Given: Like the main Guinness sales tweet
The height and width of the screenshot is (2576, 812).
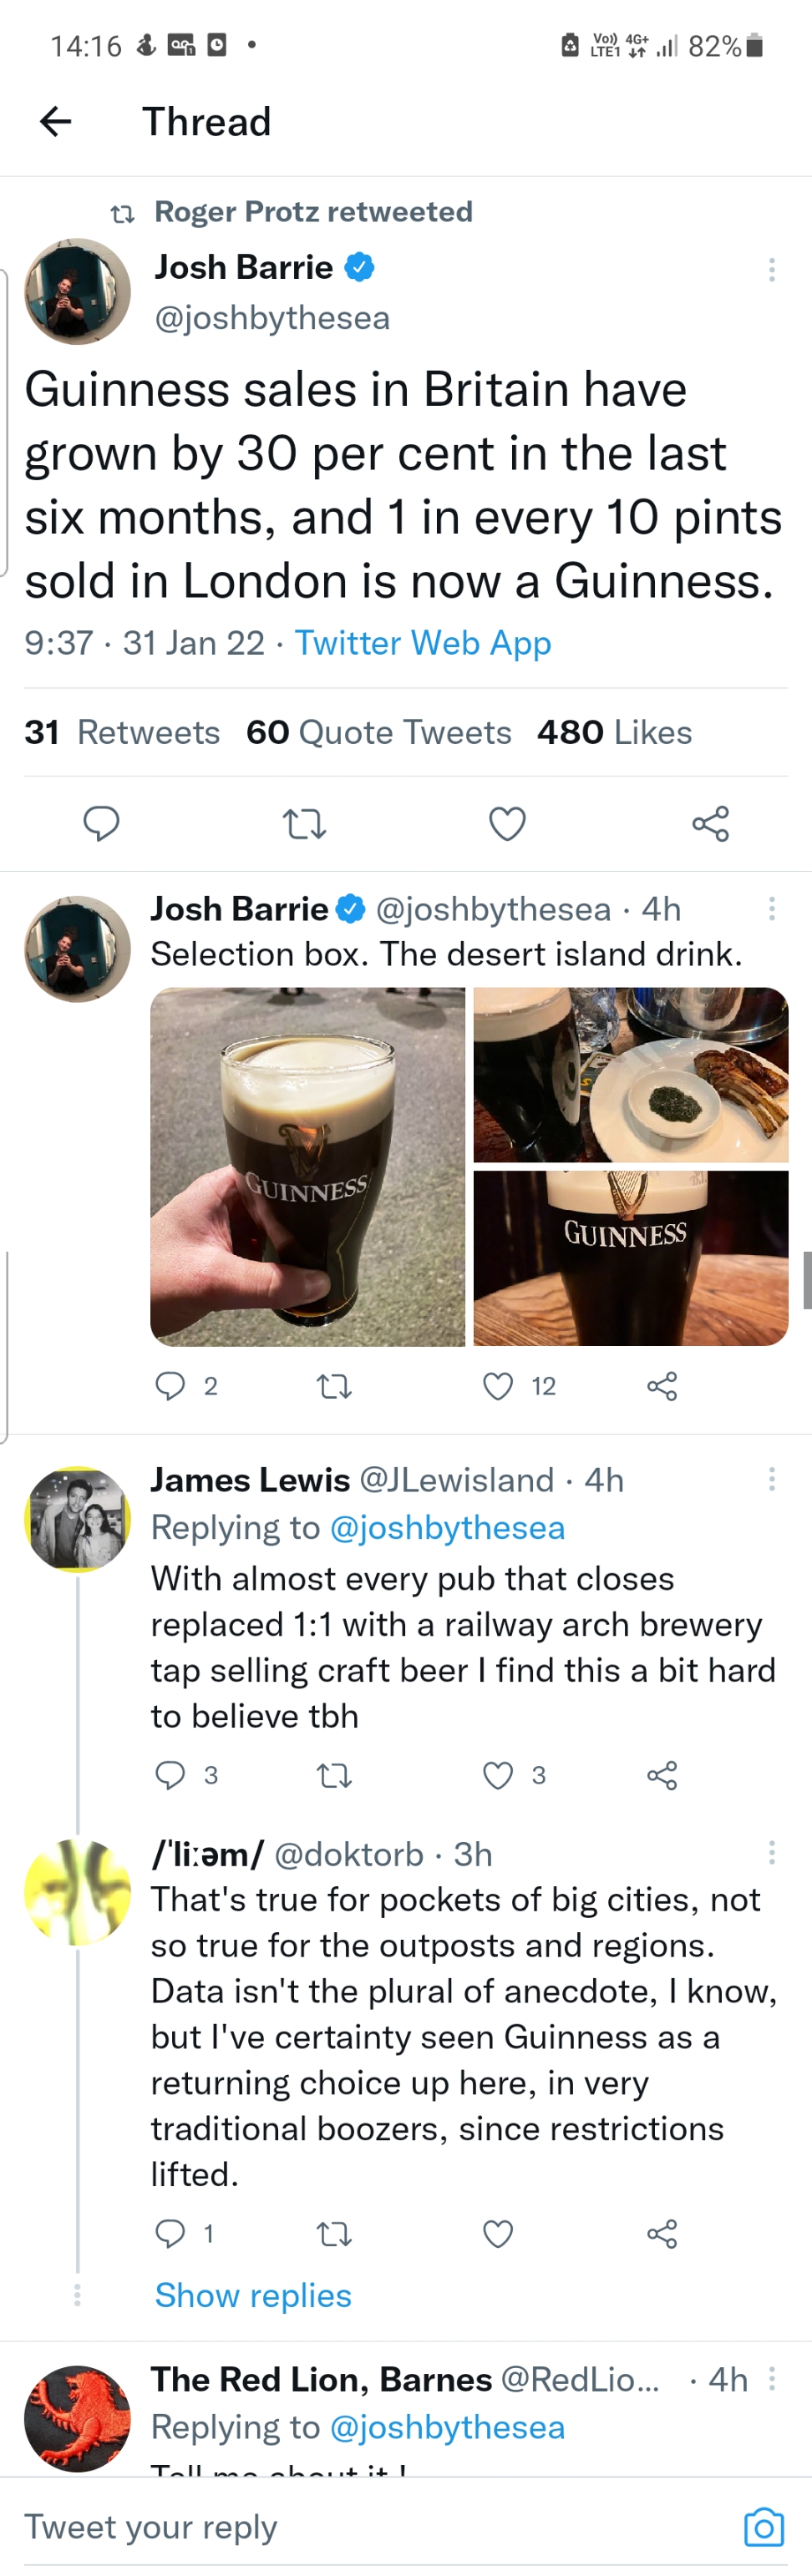Looking at the screenshot, I should (507, 824).
